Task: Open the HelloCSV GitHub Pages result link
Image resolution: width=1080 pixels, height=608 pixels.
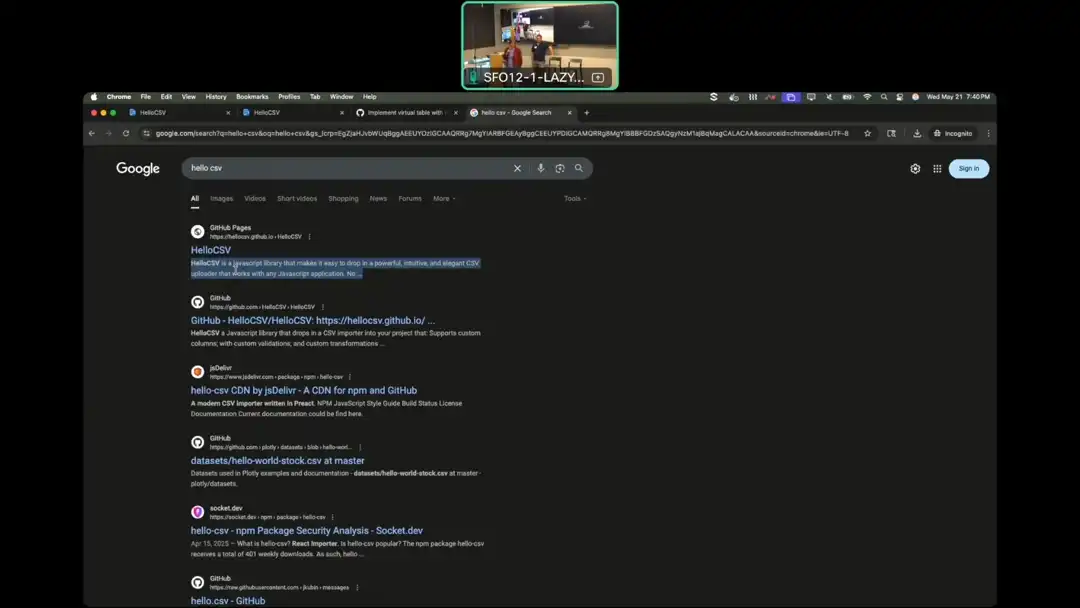Action: [211, 251]
